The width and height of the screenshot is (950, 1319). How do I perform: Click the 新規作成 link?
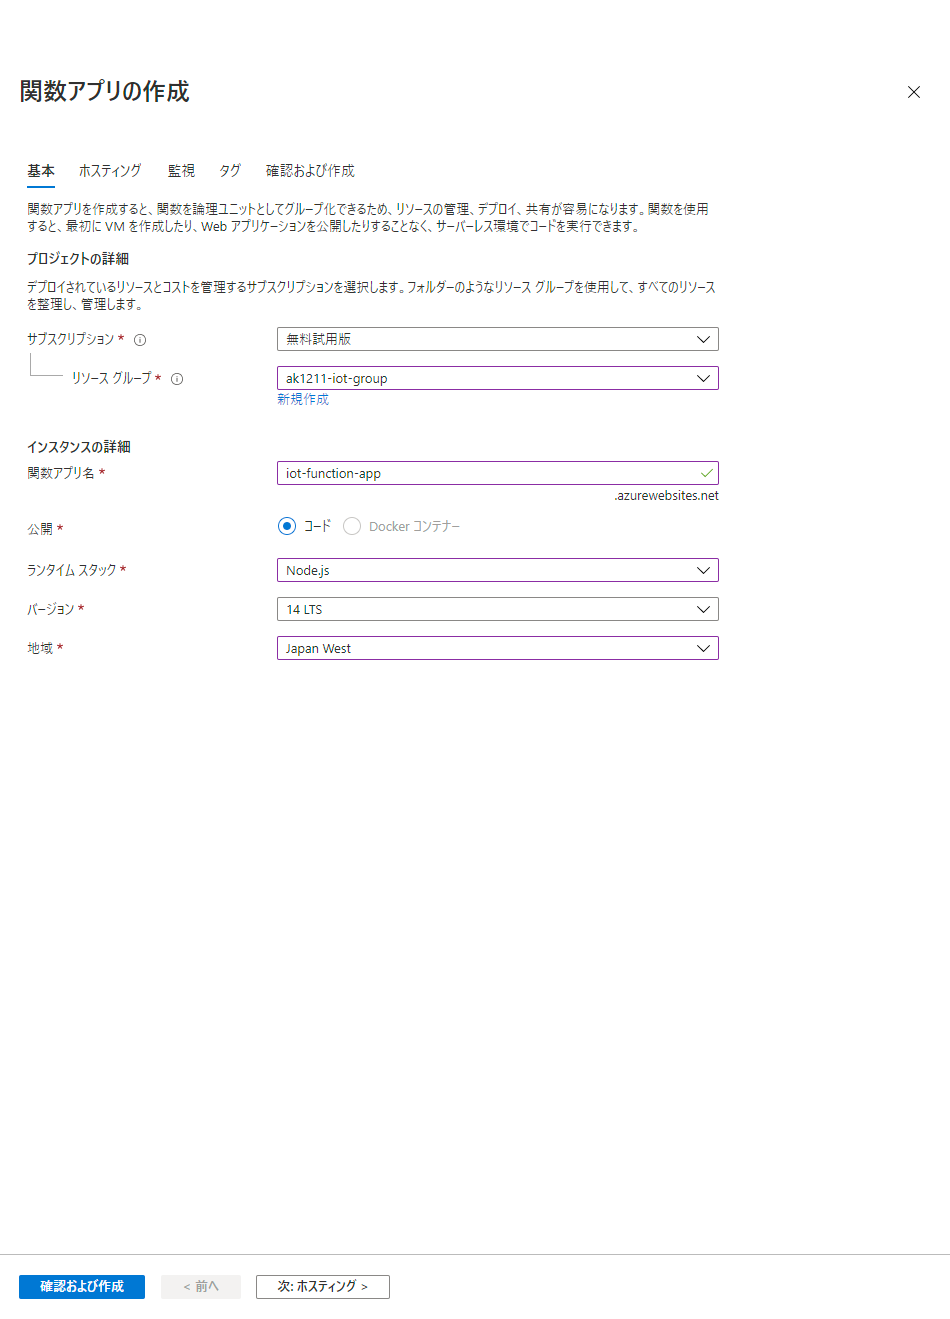coord(303,399)
